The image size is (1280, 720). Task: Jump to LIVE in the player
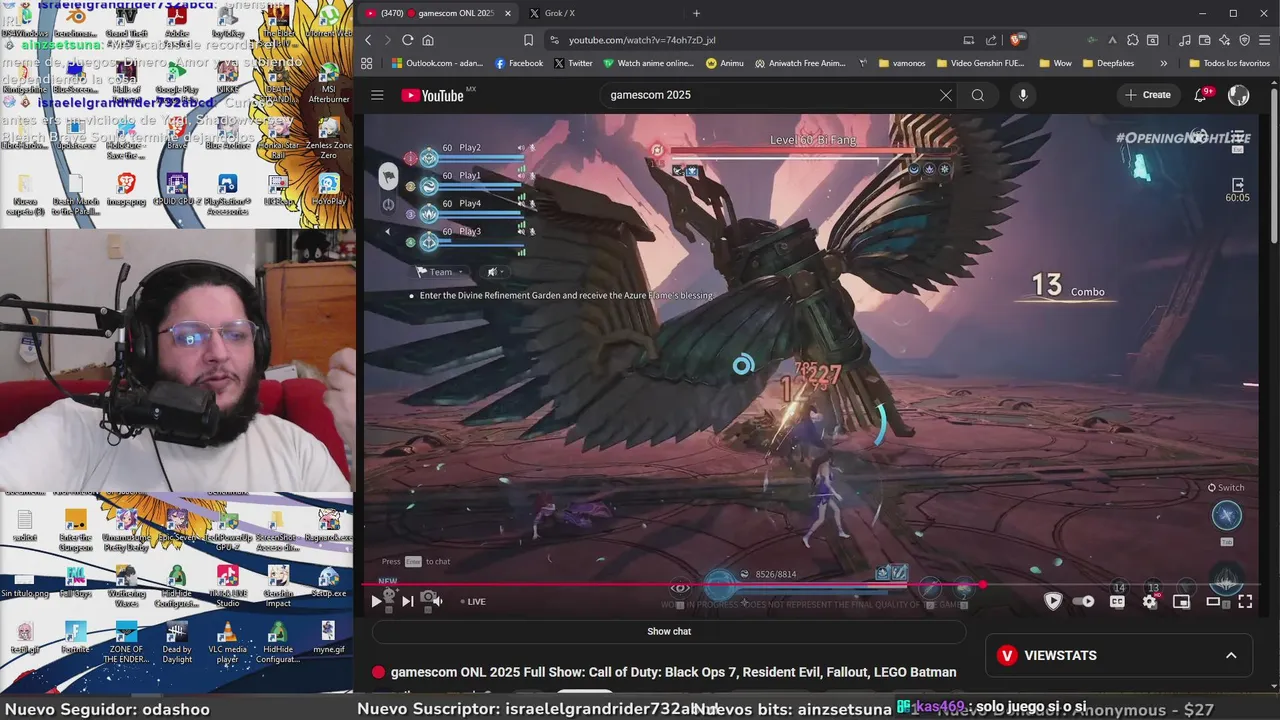472,601
